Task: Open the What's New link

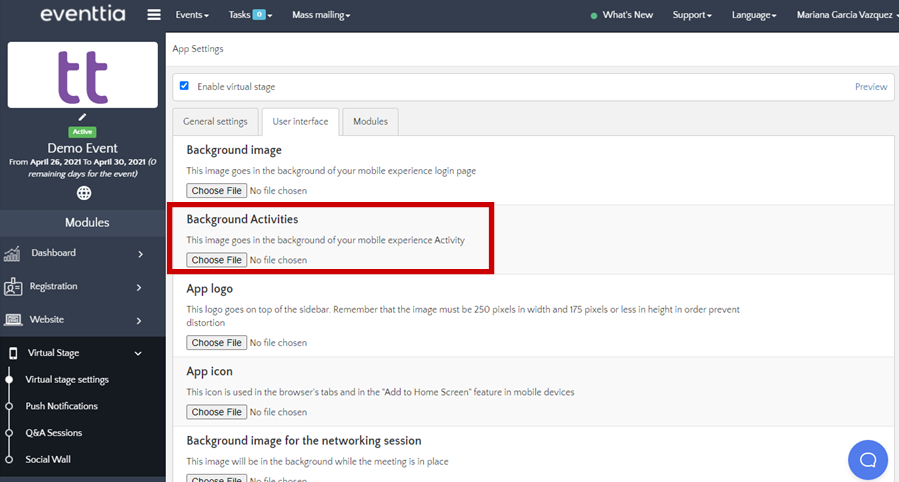Action: click(627, 15)
